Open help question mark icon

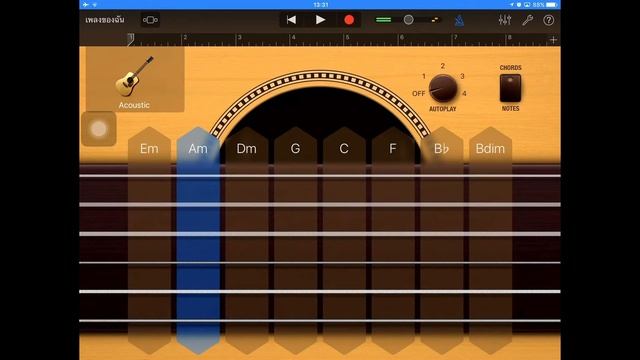coord(549,20)
